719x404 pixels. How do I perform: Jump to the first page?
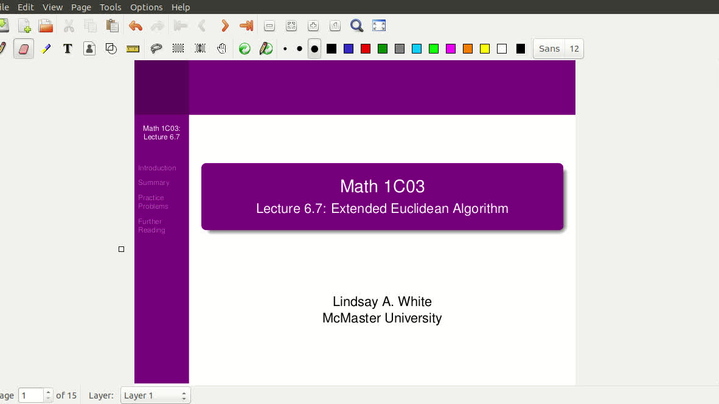181,26
